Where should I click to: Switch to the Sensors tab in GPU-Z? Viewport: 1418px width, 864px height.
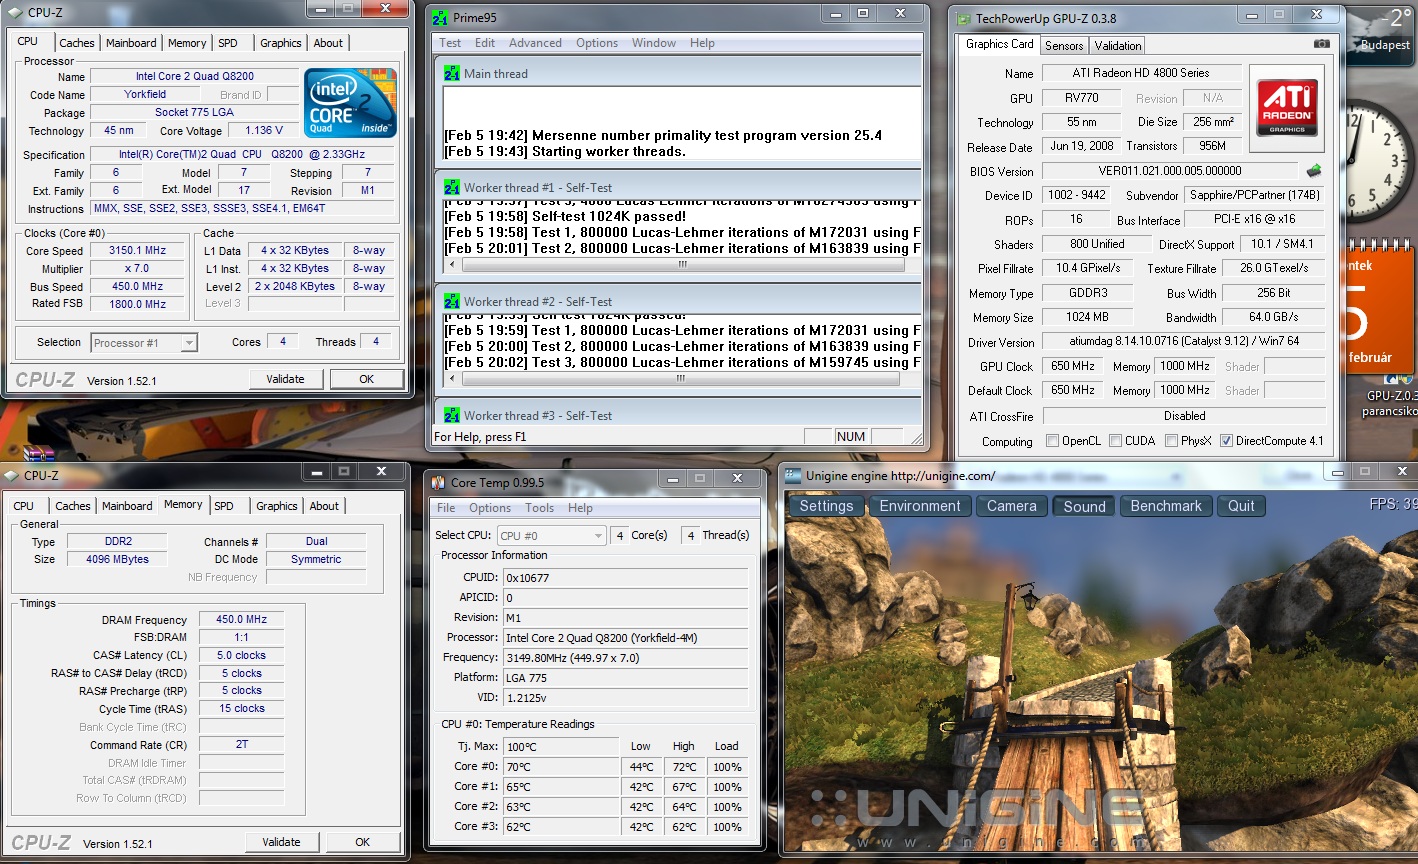[1064, 46]
